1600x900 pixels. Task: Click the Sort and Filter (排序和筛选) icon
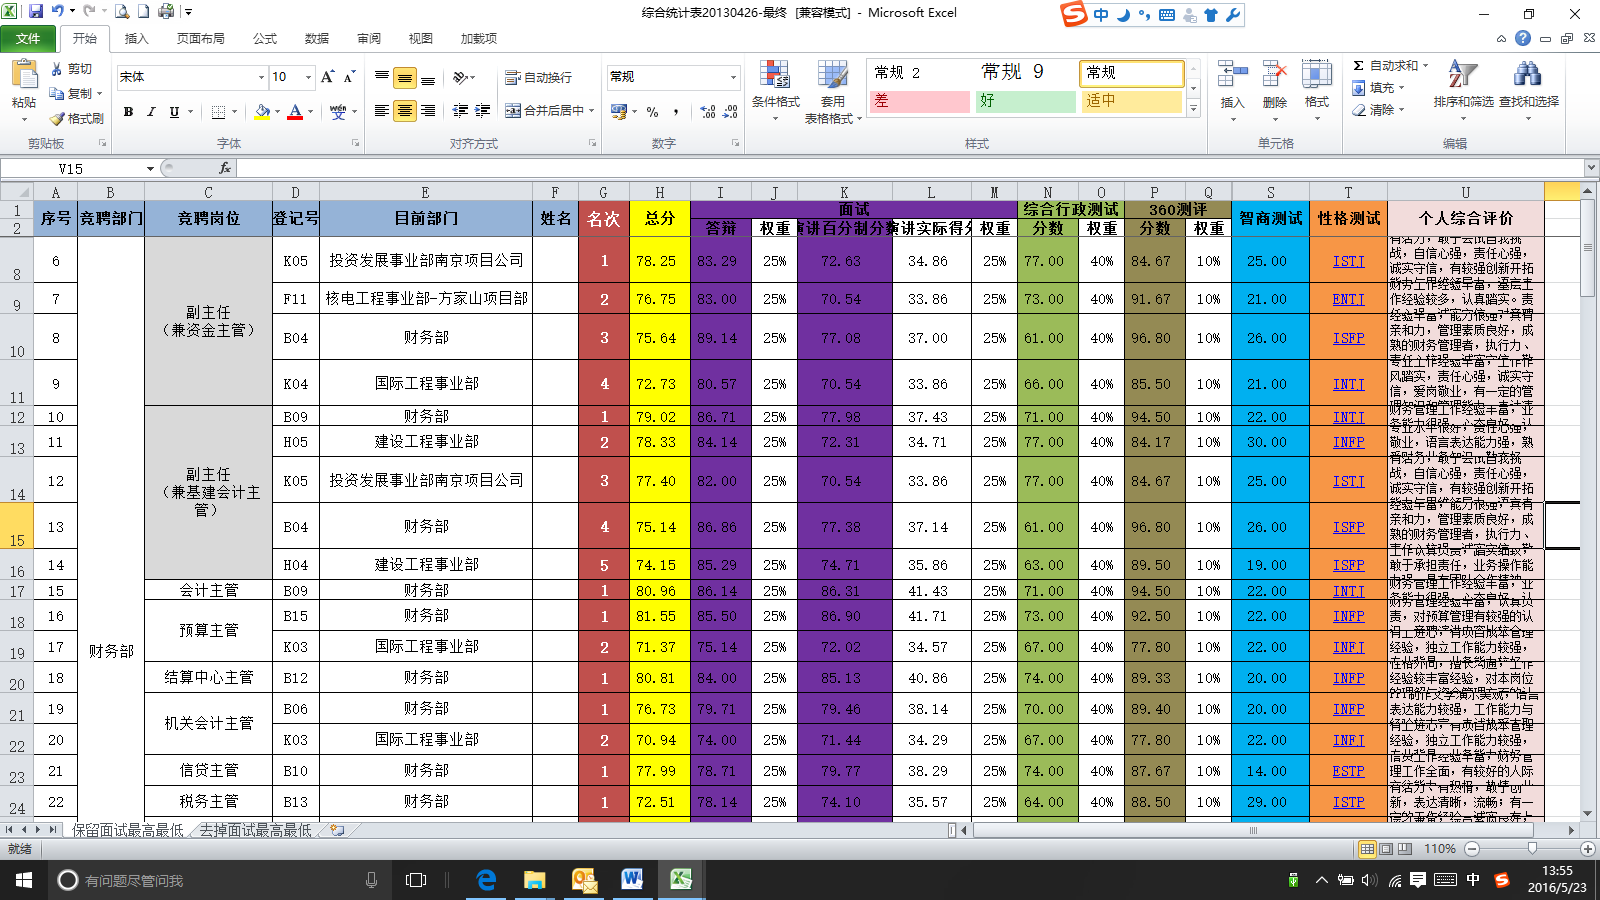pyautogui.click(x=1462, y=85)
